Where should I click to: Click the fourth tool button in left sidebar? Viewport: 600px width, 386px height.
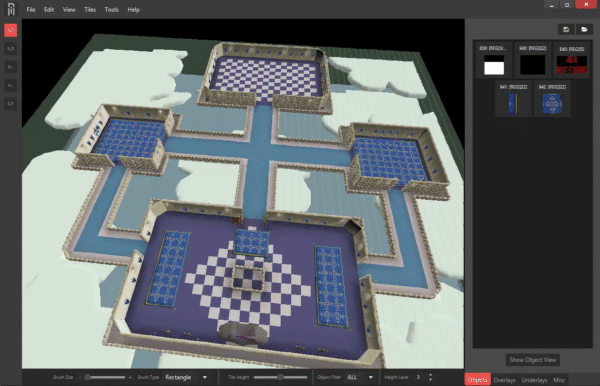tap(11, 85)
